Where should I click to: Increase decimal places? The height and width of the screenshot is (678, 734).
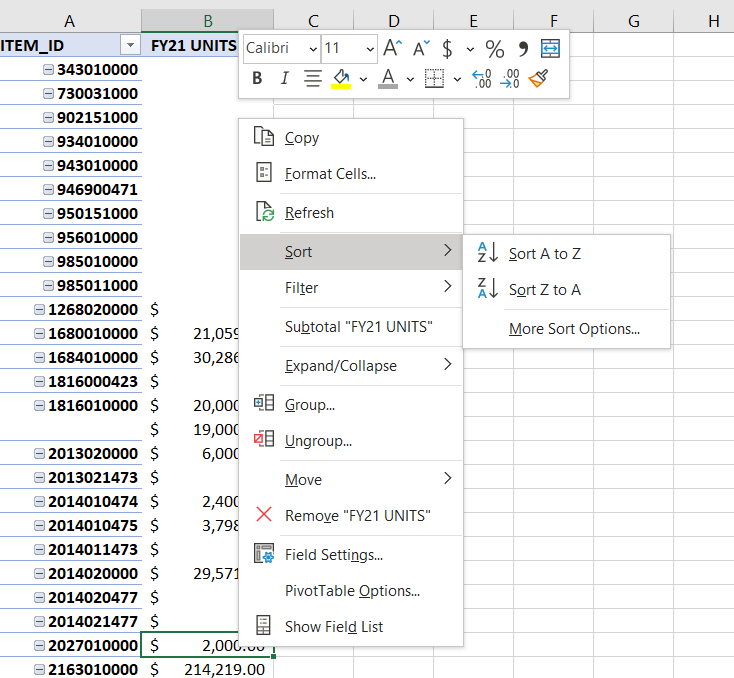[x=482, y=78]
